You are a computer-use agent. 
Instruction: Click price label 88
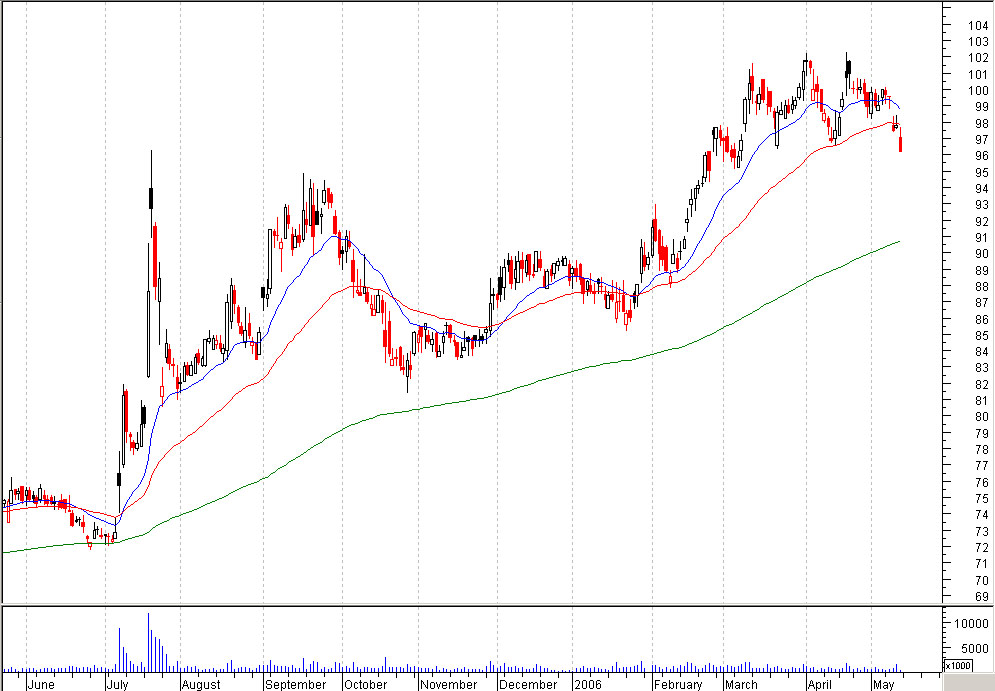coord(982,286)
